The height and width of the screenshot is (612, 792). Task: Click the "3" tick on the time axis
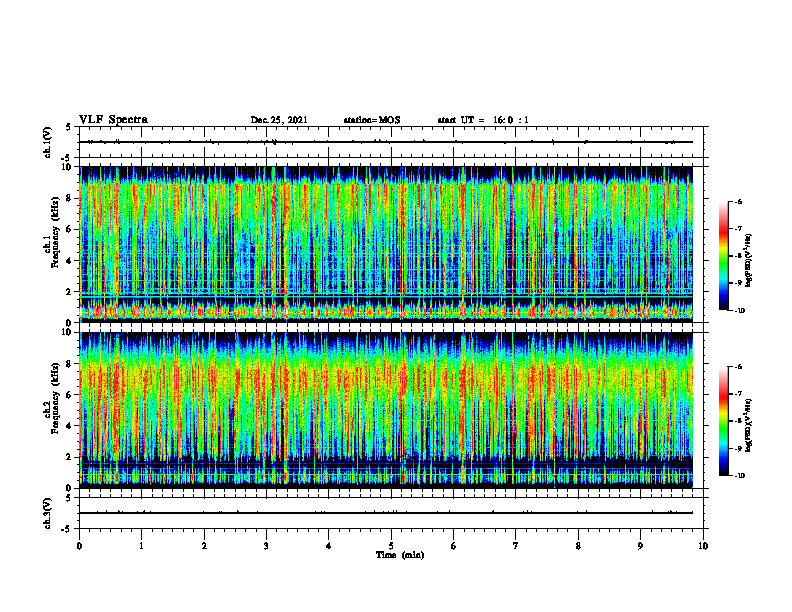coord(266,546)
